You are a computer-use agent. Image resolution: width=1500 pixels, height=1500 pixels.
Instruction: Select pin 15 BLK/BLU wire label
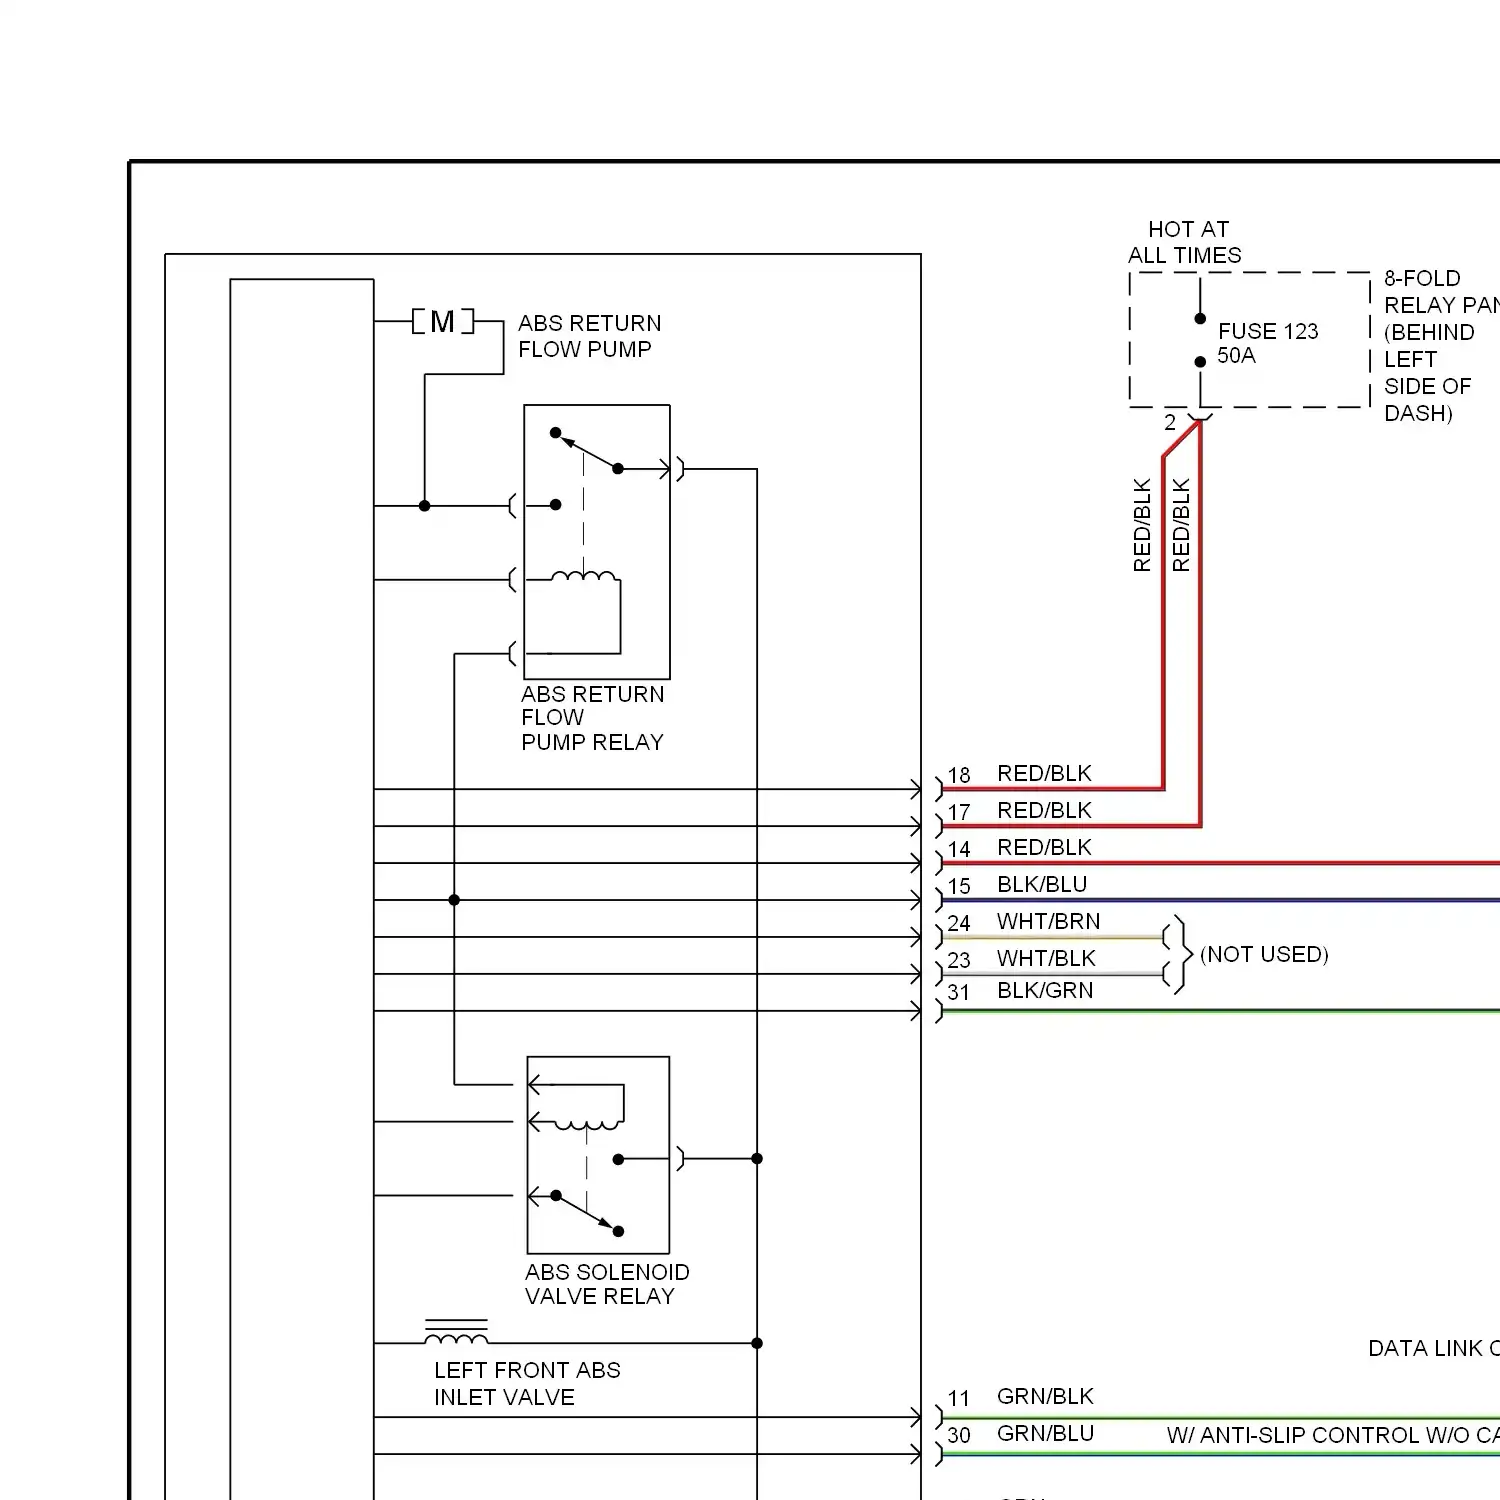(x=1042, y=884)
